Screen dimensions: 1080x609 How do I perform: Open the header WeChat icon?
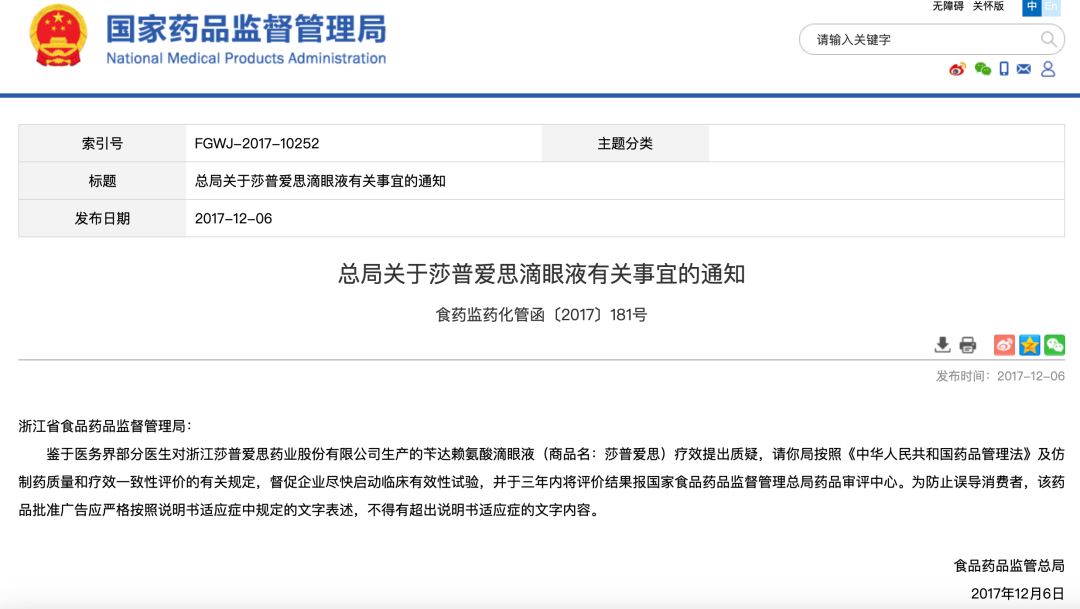pos(983,69)
